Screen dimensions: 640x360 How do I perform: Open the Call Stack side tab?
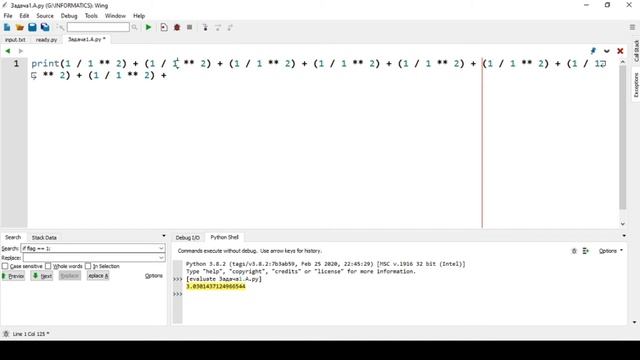tap(636, 51)
